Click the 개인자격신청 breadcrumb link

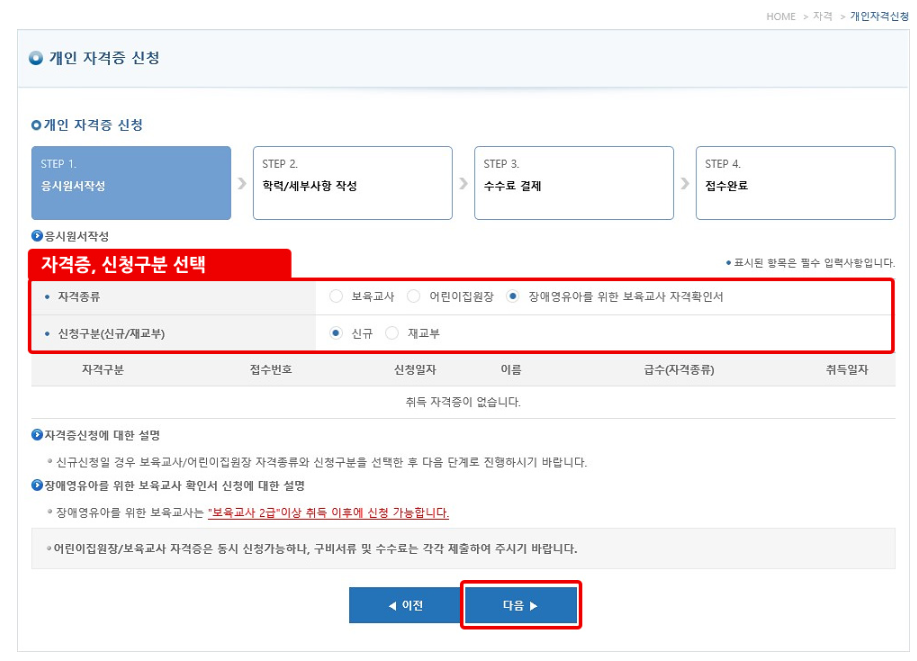[x=879, y=16]
